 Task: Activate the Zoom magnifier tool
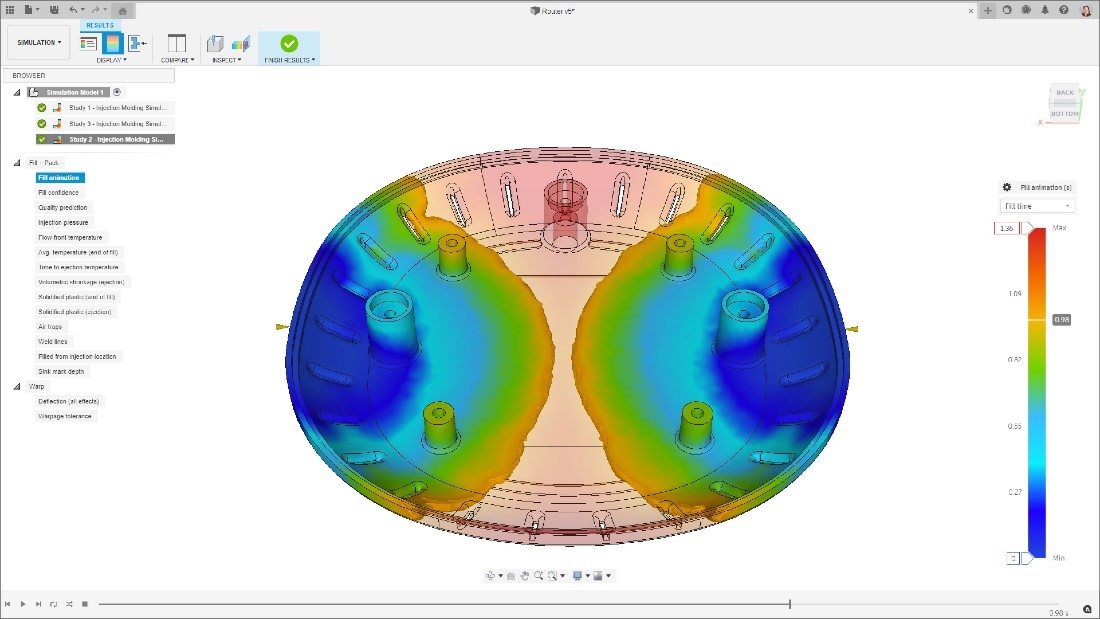pos(539,575)
